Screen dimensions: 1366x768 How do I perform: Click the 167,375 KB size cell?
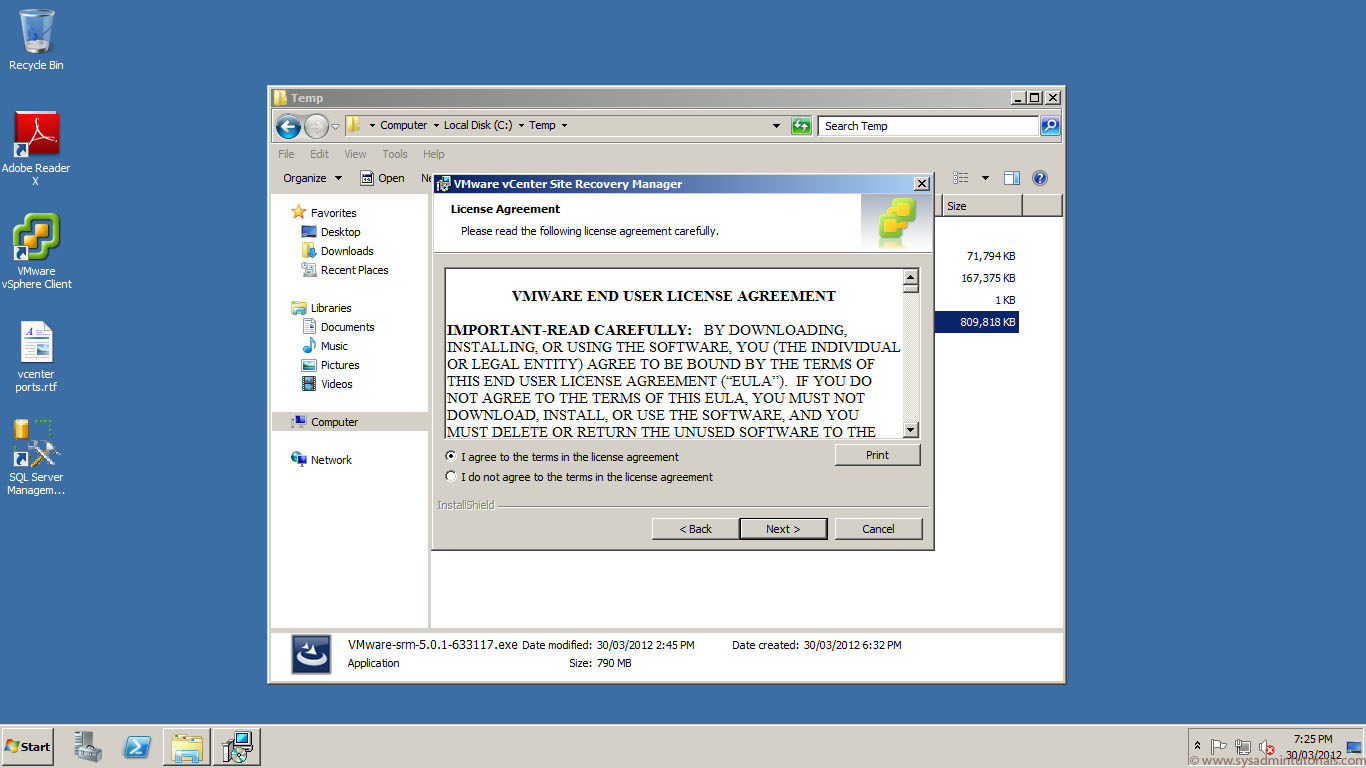(987, 278)
